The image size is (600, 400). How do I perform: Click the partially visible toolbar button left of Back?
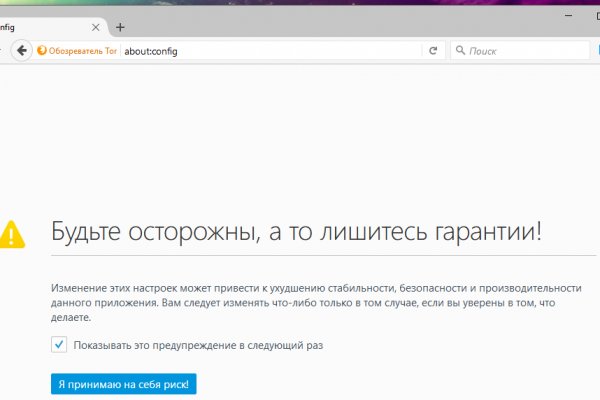[x=3, y=50]
